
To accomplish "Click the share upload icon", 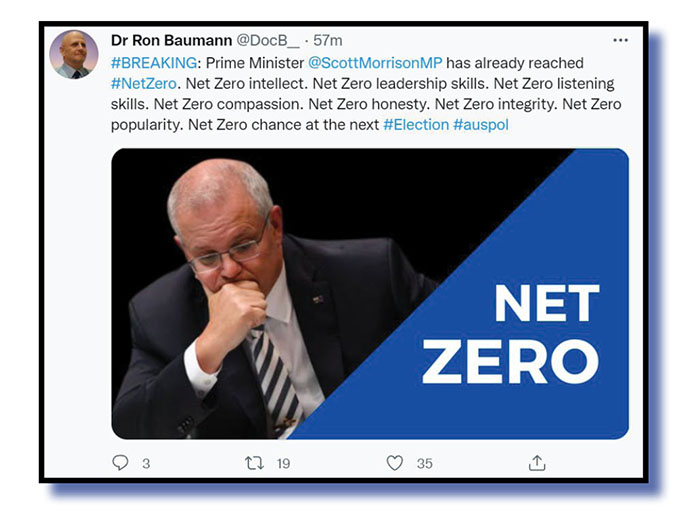I will tap(537, 462).
